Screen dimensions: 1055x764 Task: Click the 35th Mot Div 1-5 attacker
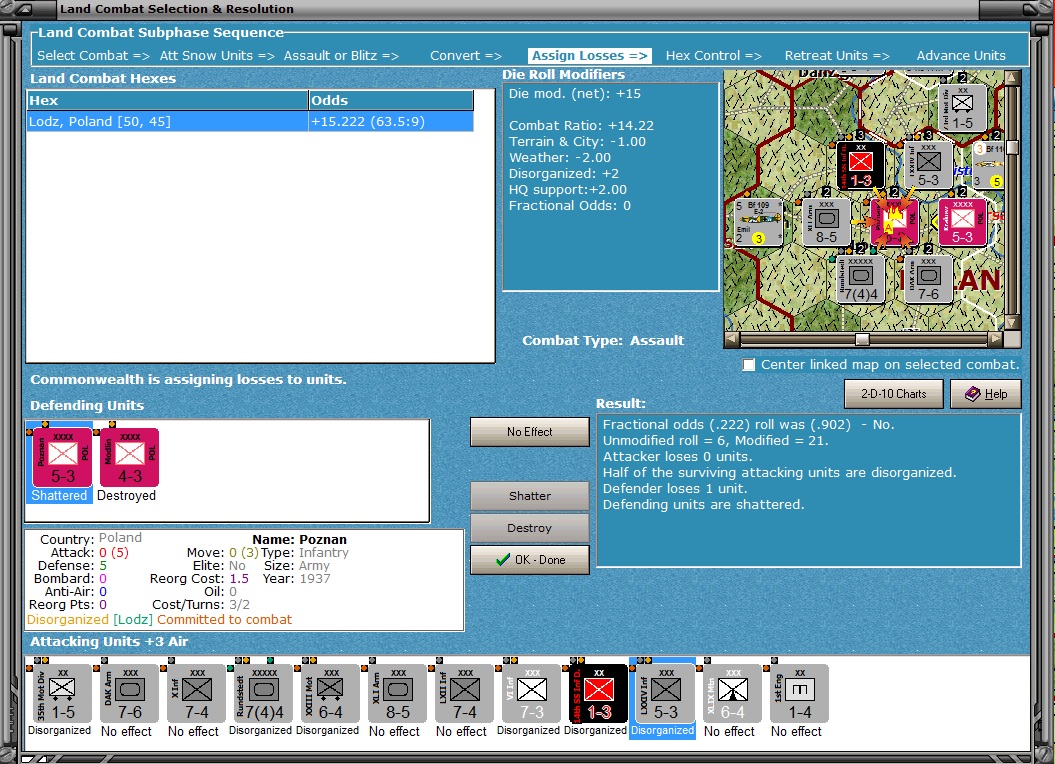click(62, 694)
